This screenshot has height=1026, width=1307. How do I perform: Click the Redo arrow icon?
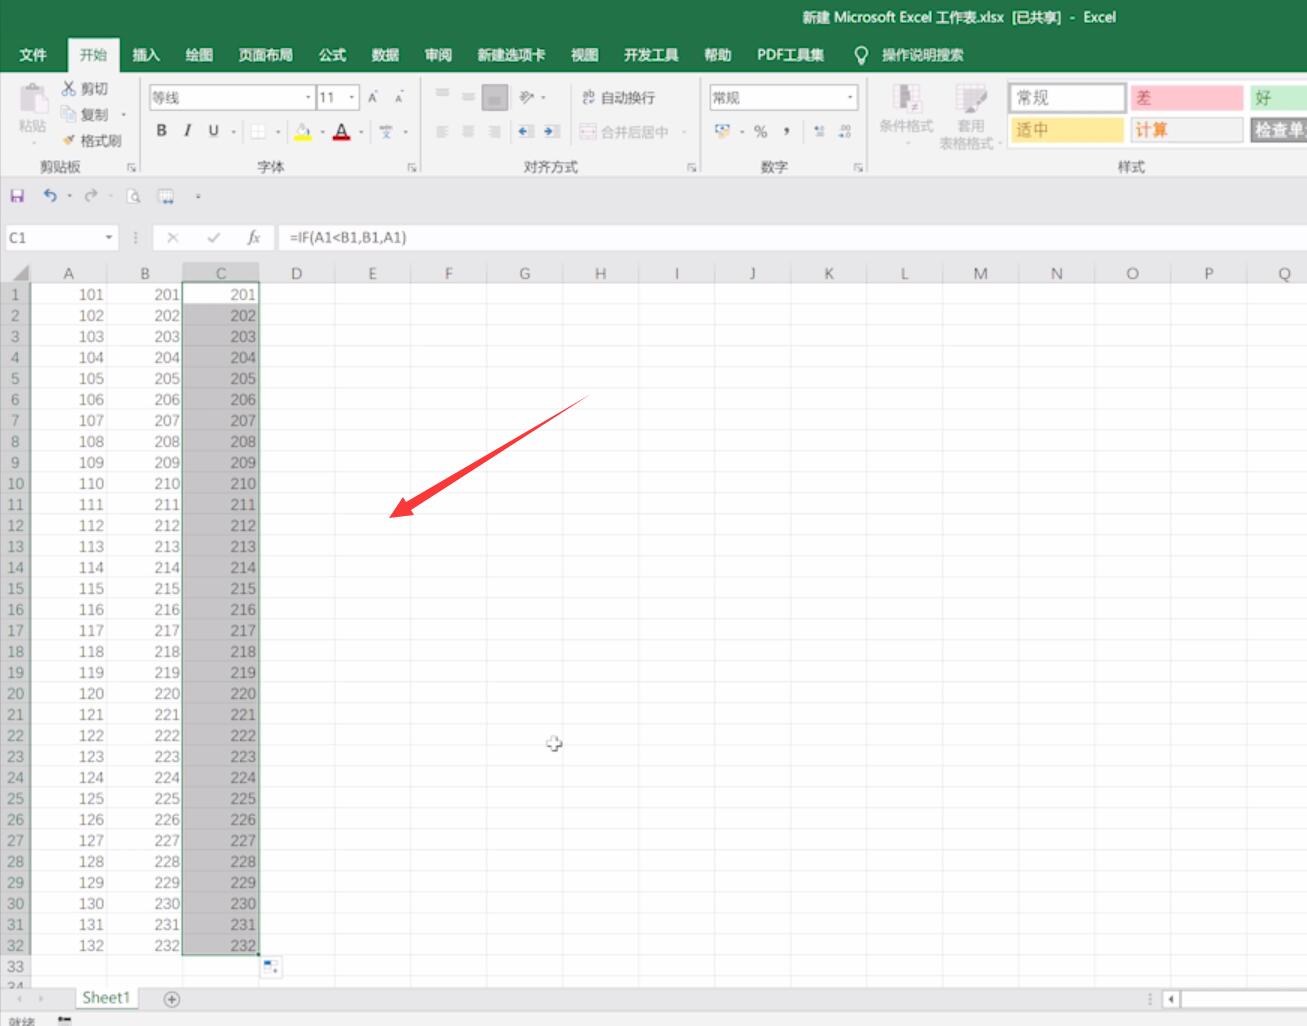pyautogui.click(x=91, y=196)
